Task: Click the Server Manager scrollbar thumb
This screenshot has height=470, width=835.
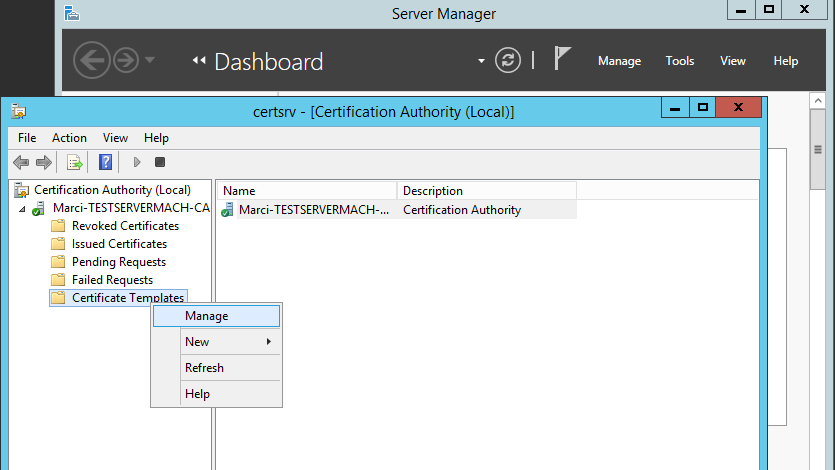Action: click(x=818, y=150)
